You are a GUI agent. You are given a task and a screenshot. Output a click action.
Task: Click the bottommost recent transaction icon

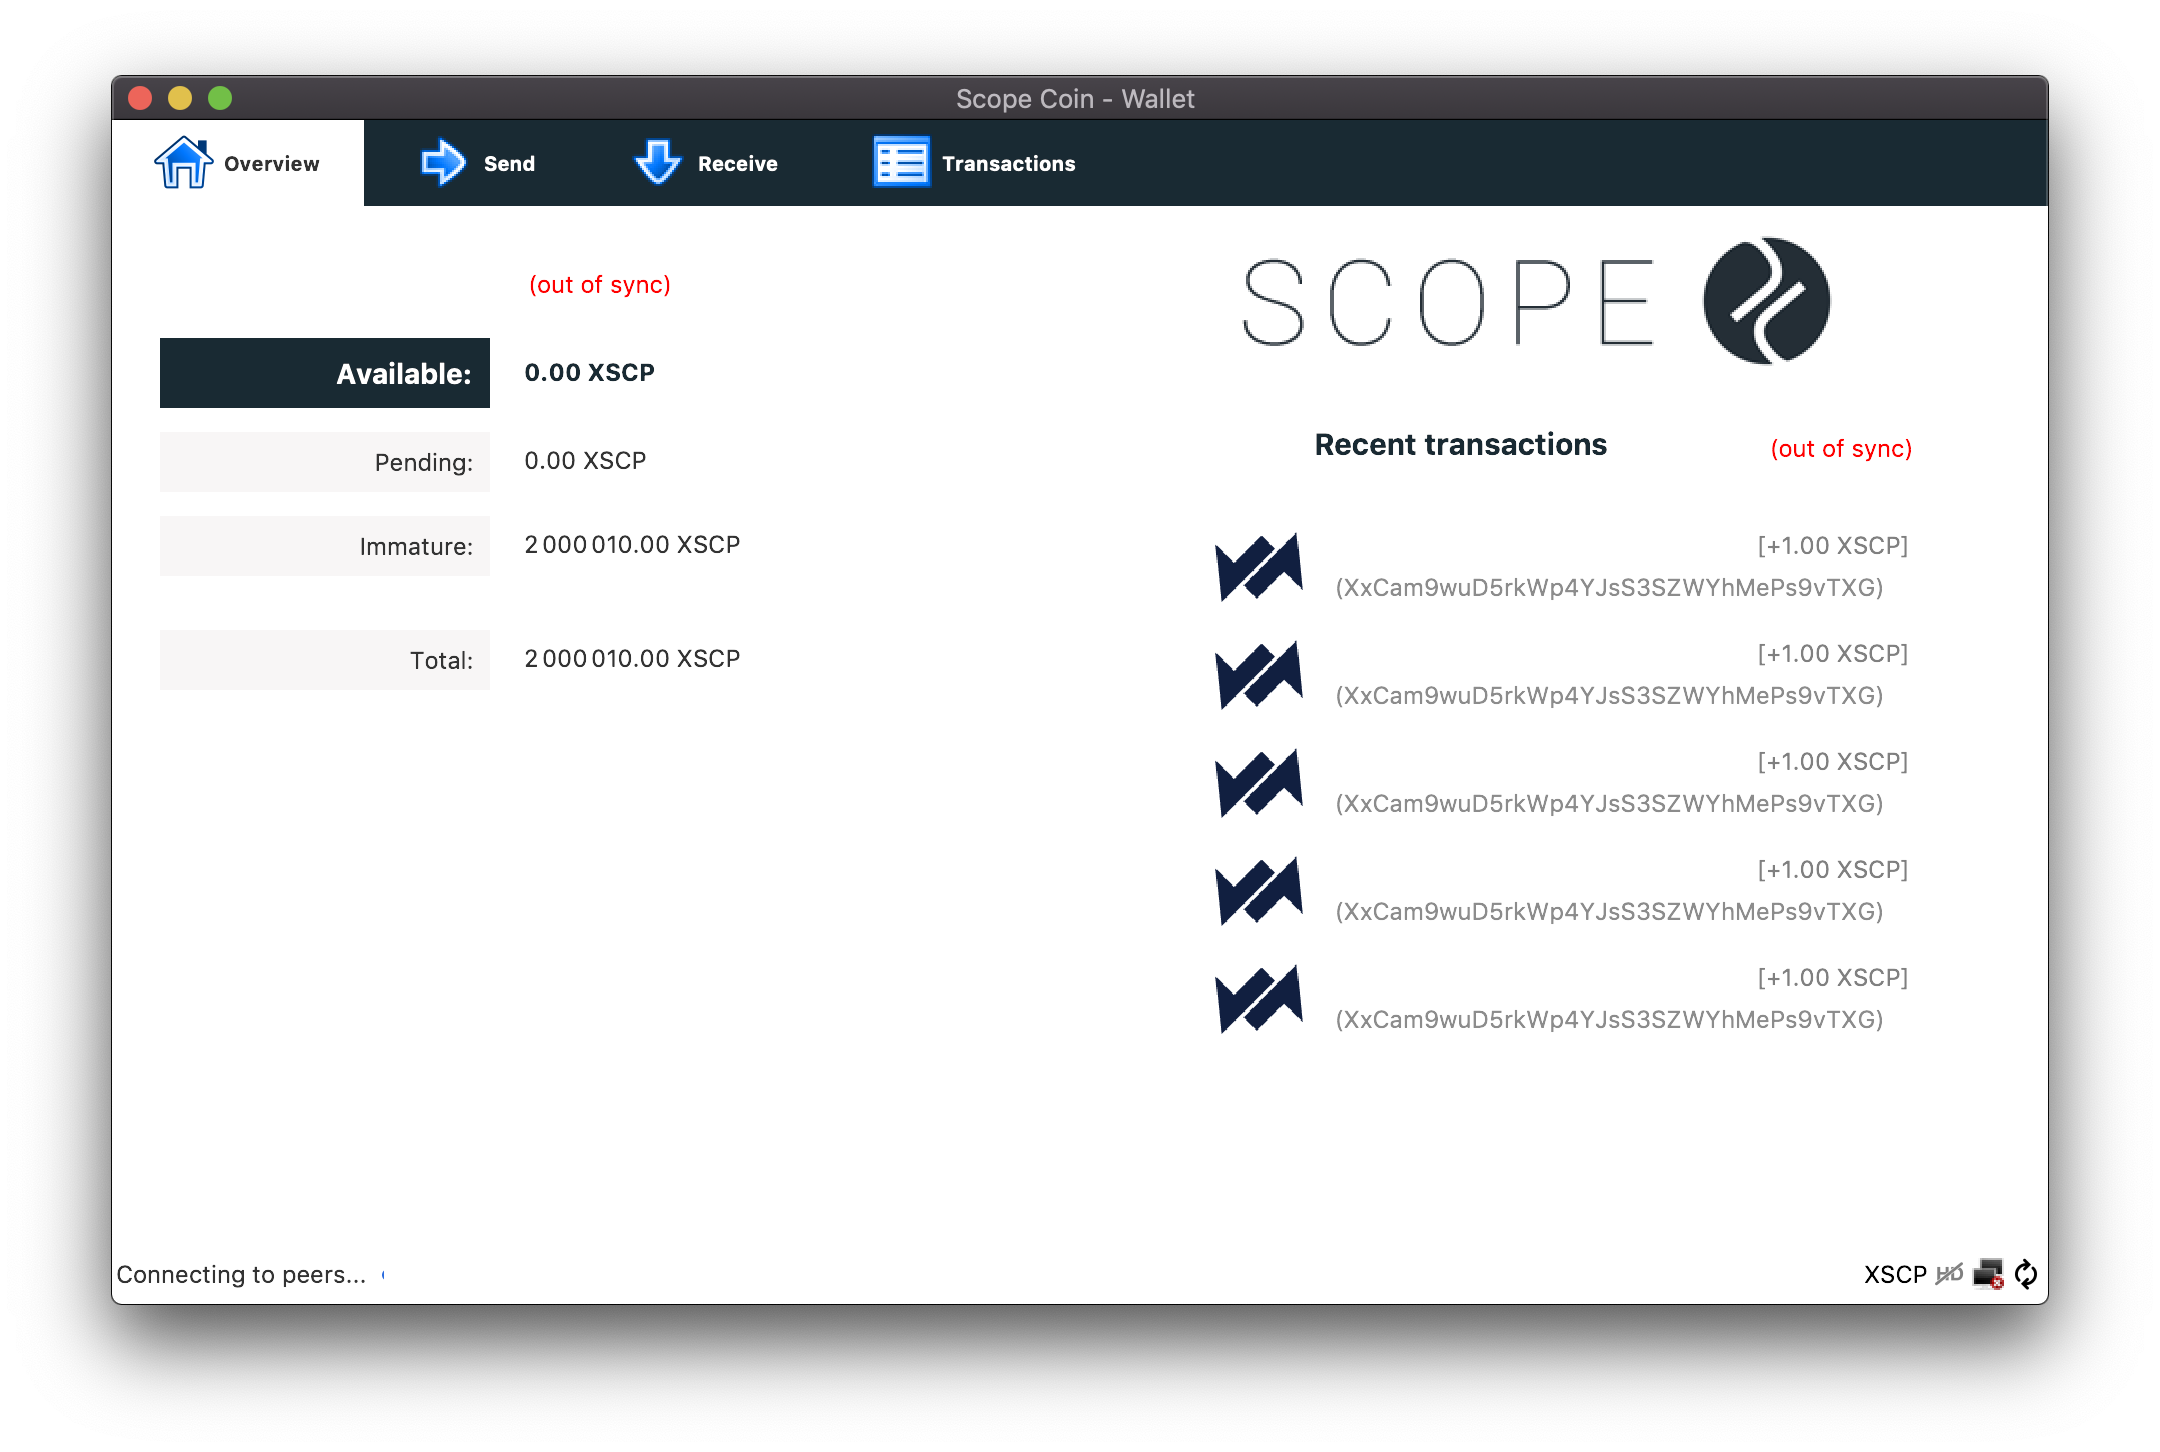coord(1259,998)
